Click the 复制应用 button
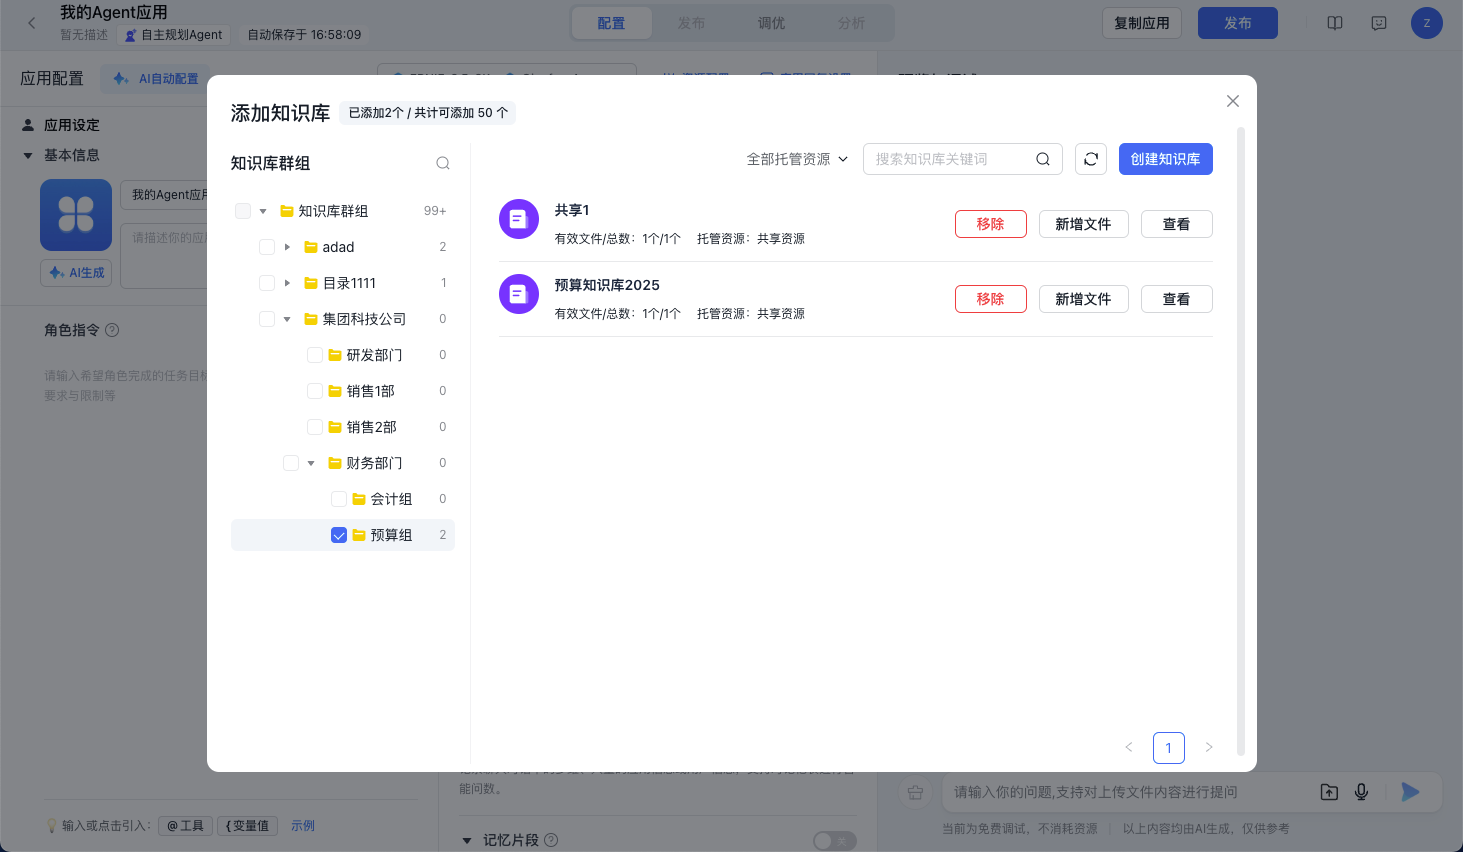The width and height of the screenshot is (1463, 852). tap(1142, 23)
